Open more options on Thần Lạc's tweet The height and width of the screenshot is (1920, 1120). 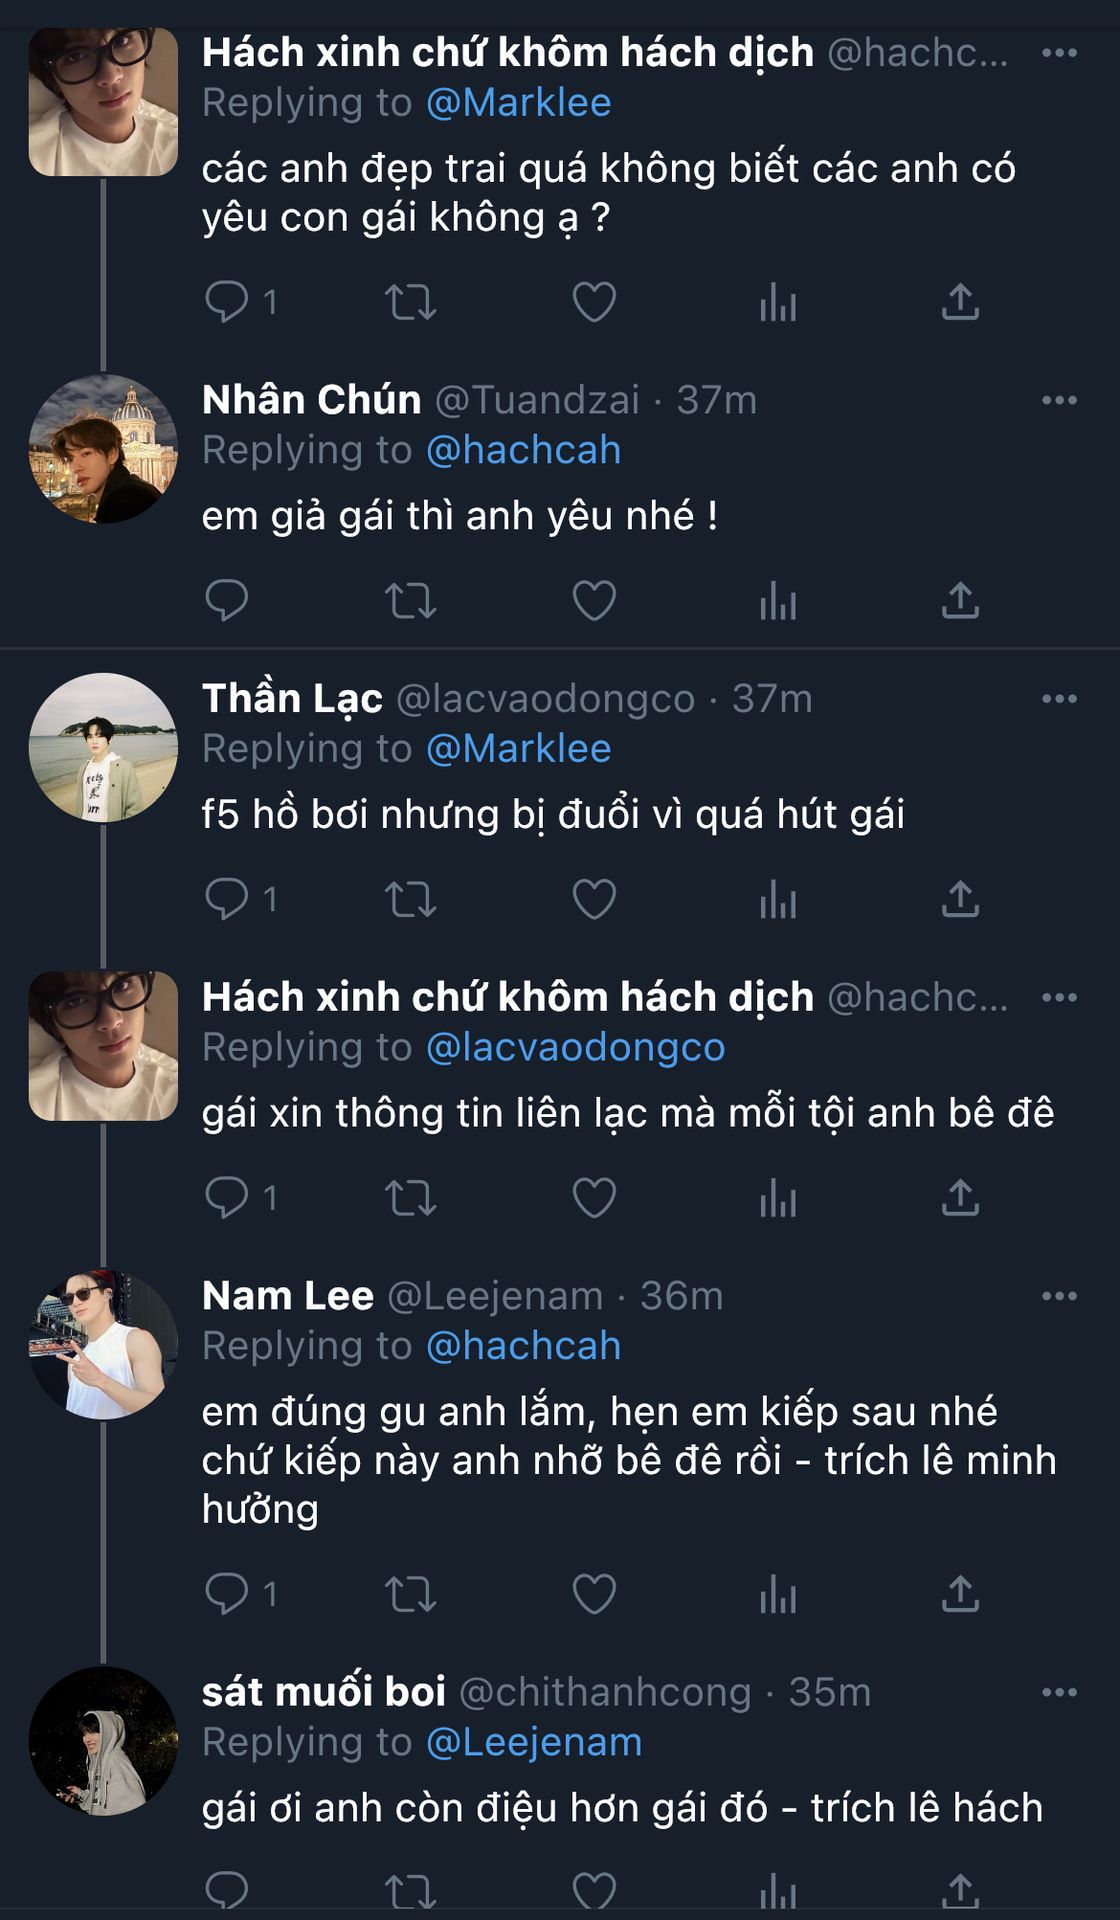(1059, 699)
